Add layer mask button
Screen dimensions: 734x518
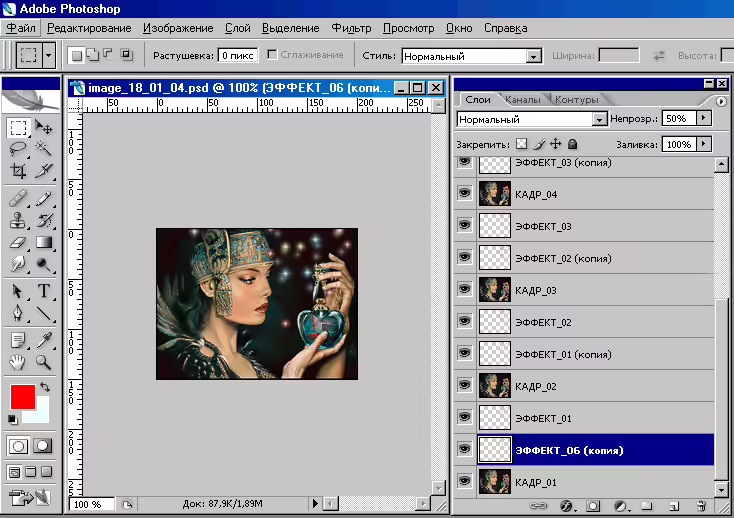[593, 506]
